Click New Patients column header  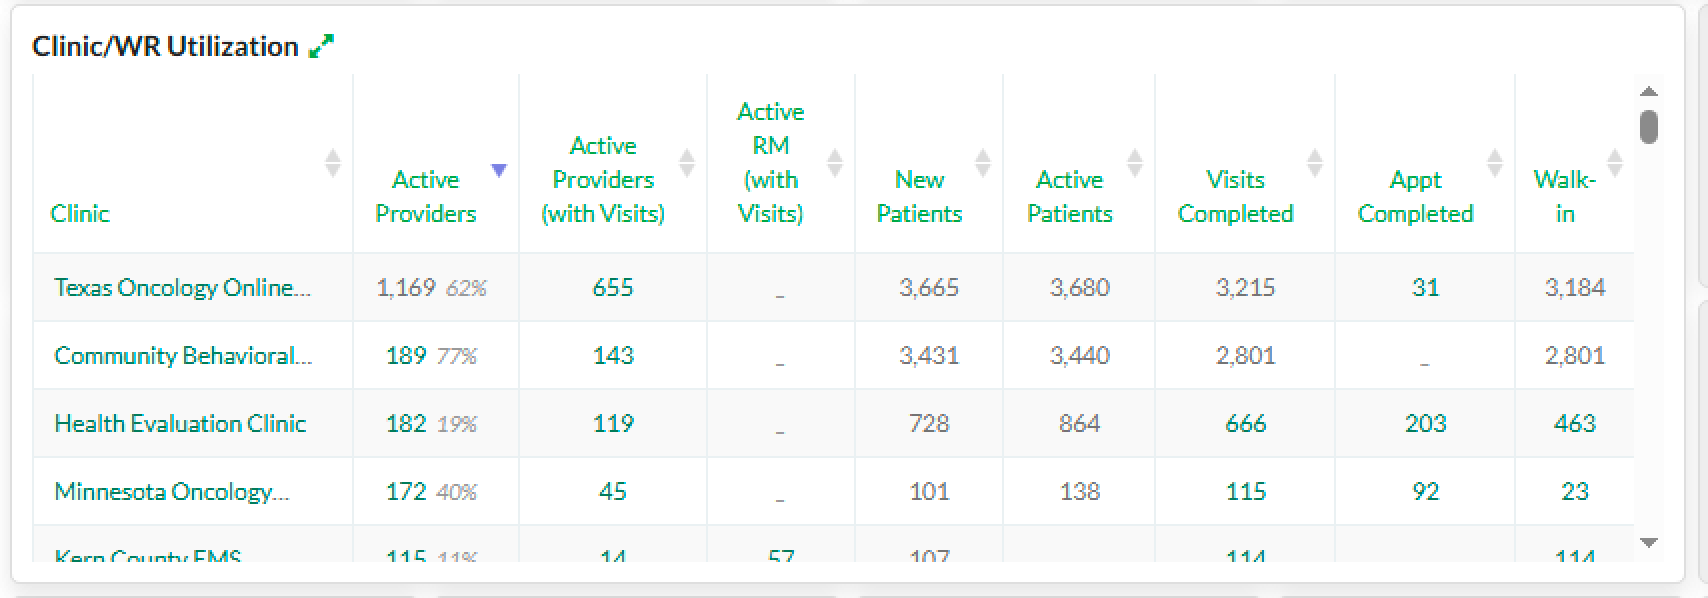919,196
